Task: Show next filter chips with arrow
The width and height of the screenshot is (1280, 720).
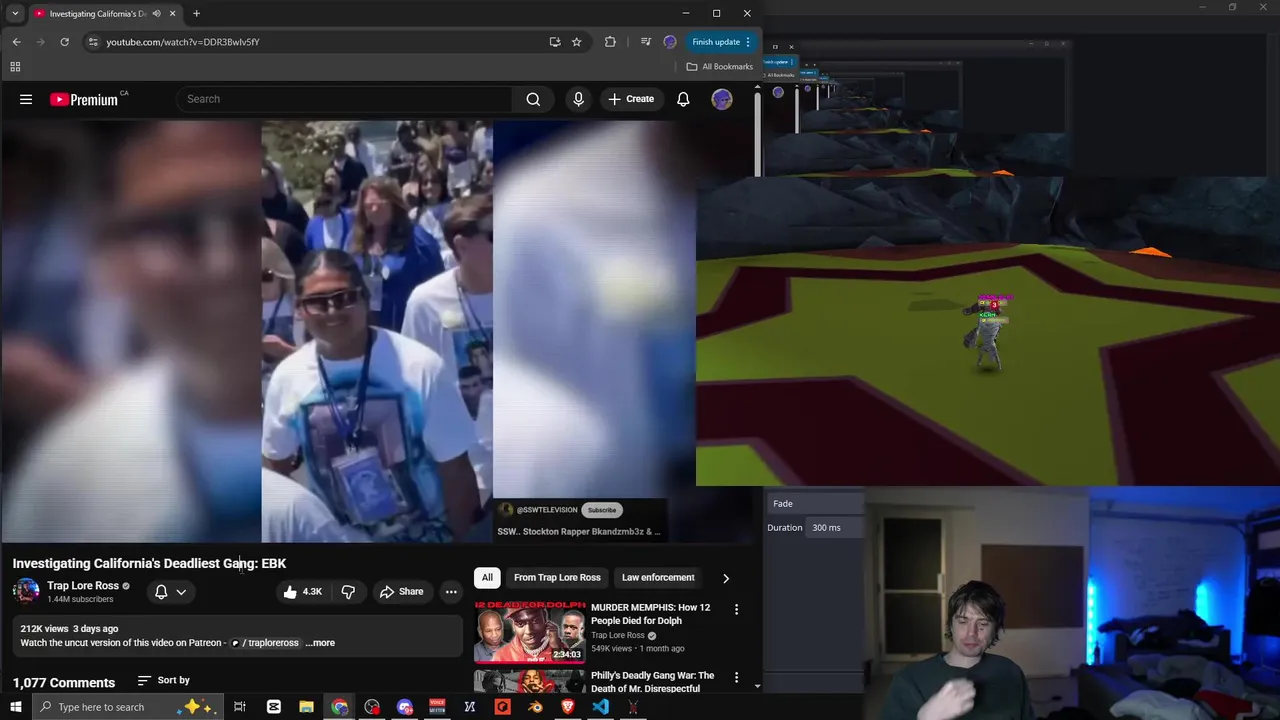Action: click(726, 578)
